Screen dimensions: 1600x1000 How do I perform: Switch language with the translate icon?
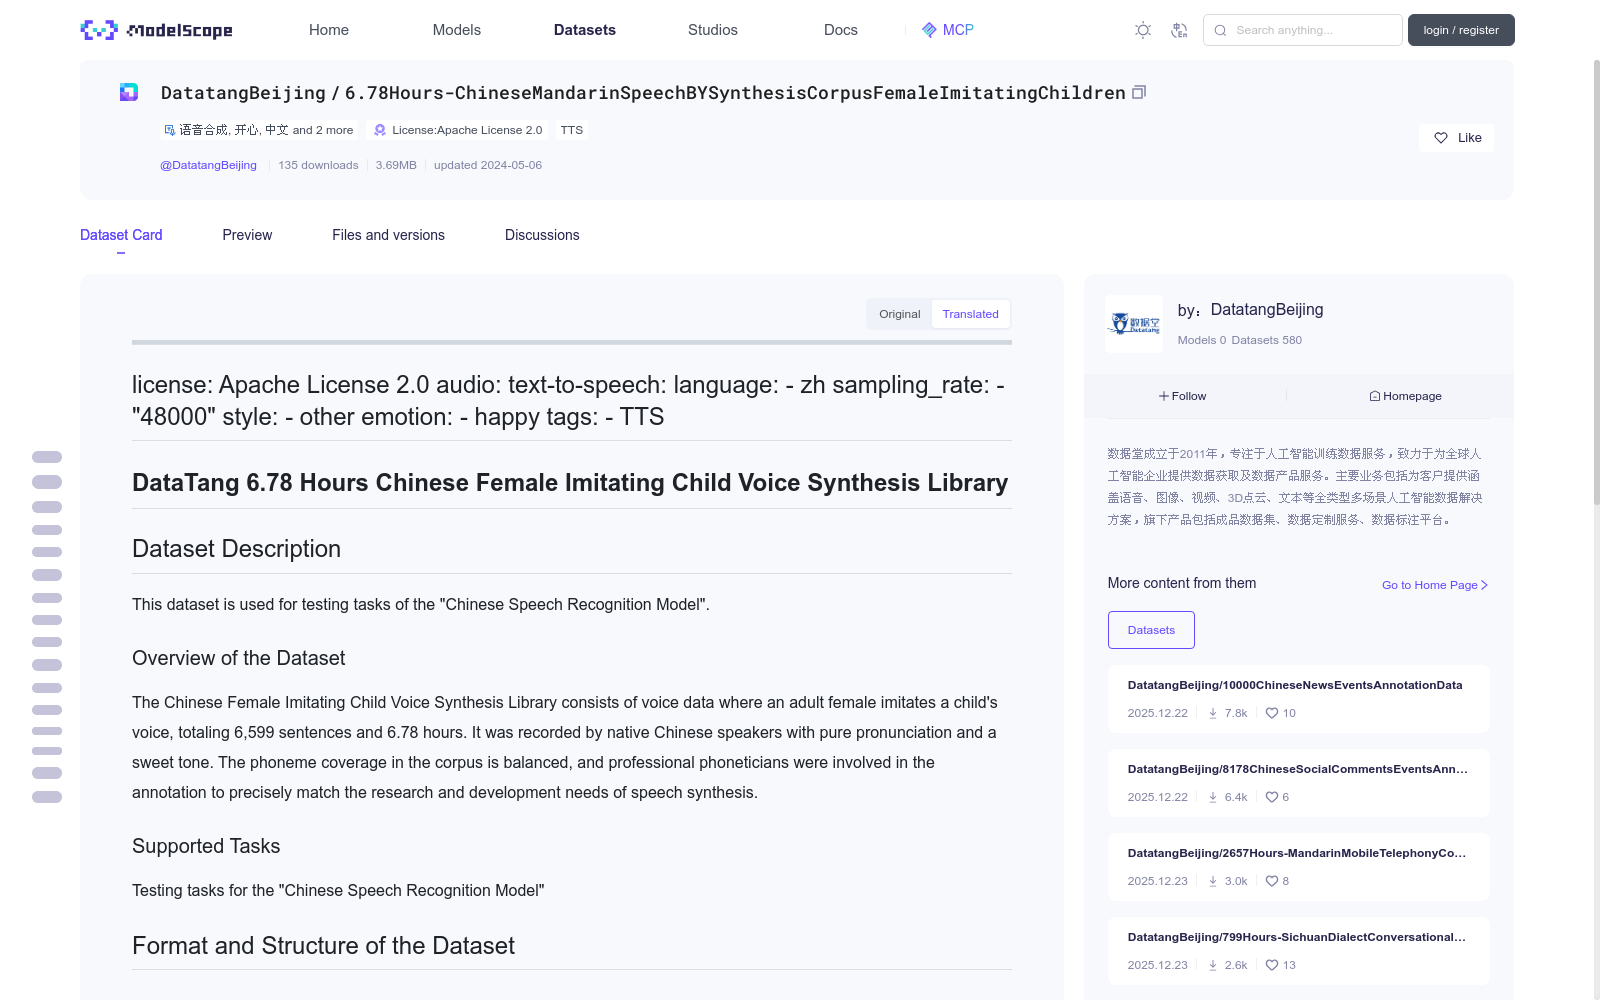coord(1179,30)
